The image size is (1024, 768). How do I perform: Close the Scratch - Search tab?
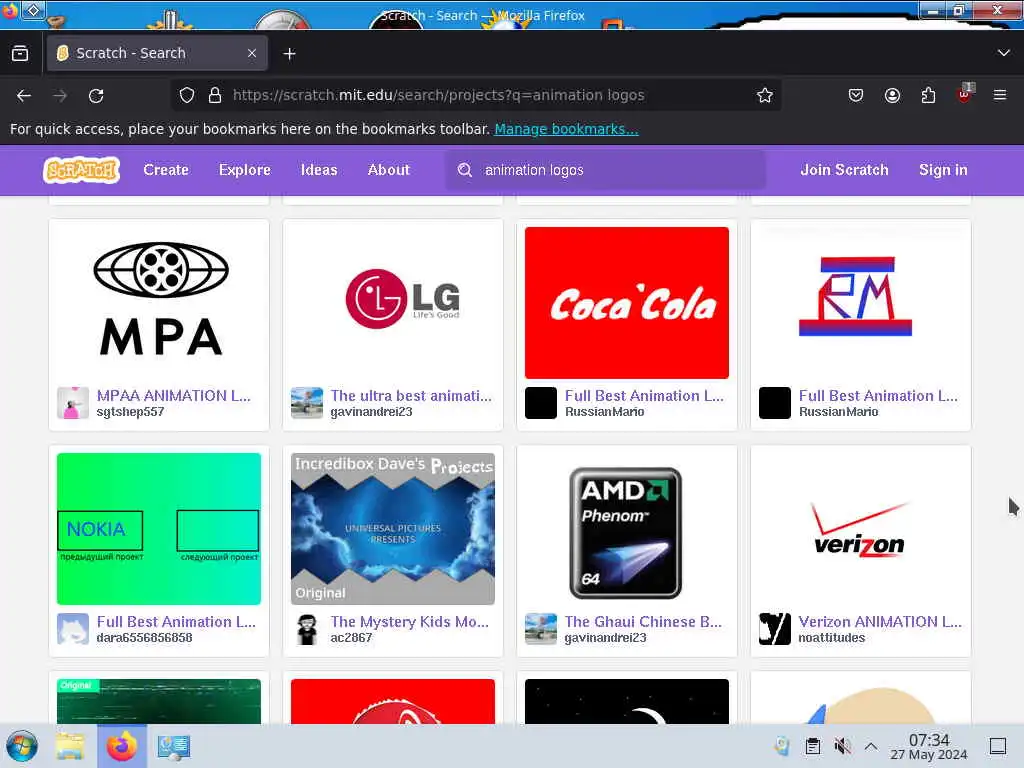(252, 54)
